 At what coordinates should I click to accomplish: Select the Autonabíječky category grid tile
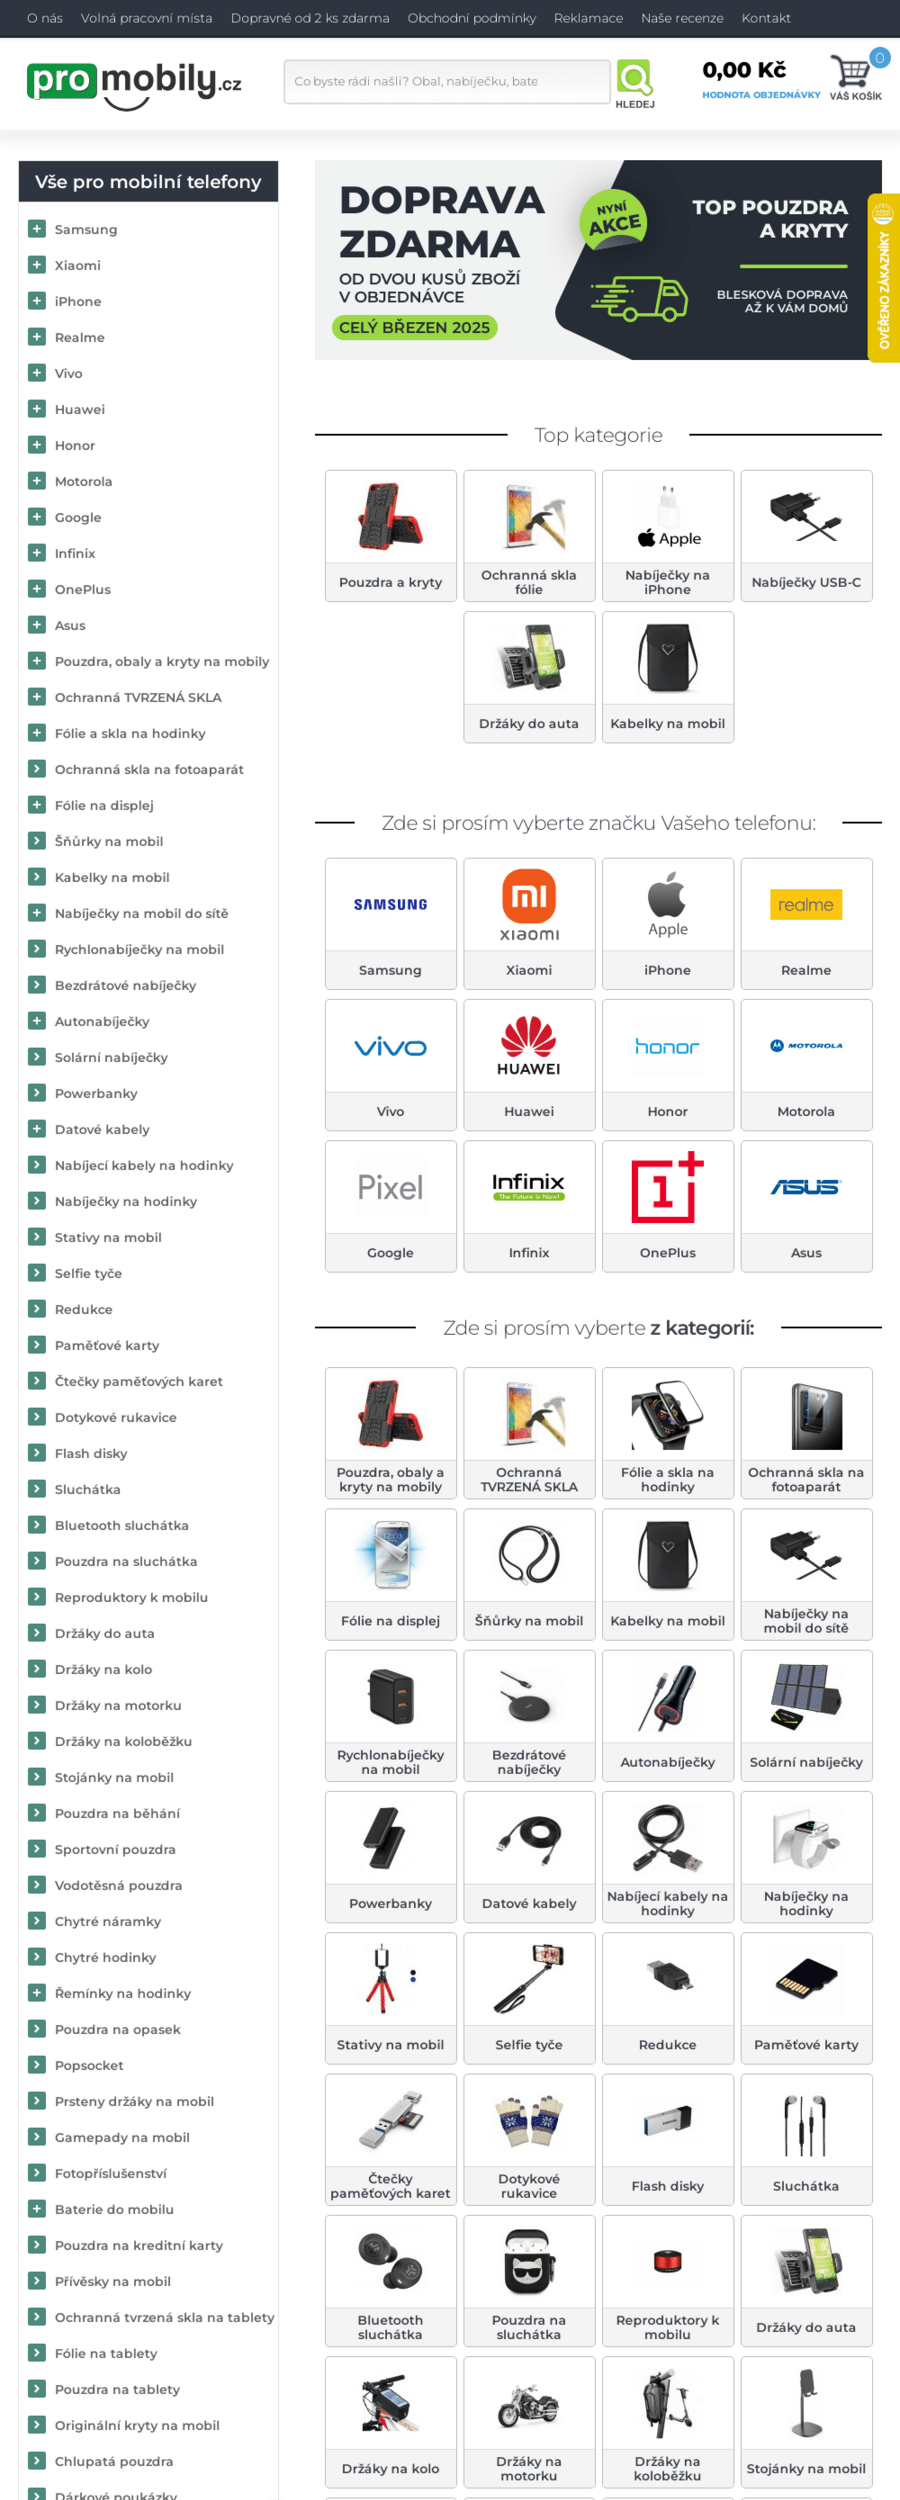(x=668, y=1716)
